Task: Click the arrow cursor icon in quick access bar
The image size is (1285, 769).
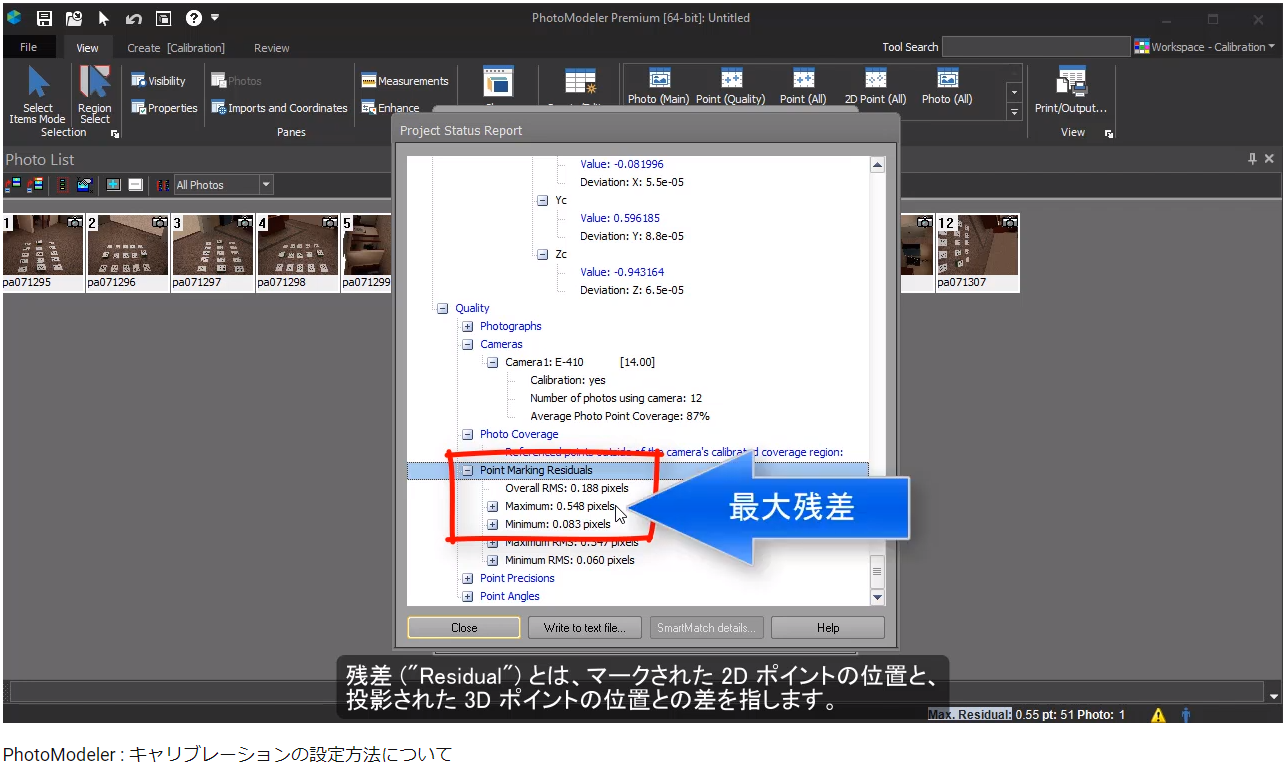Action: coord(104,18)
